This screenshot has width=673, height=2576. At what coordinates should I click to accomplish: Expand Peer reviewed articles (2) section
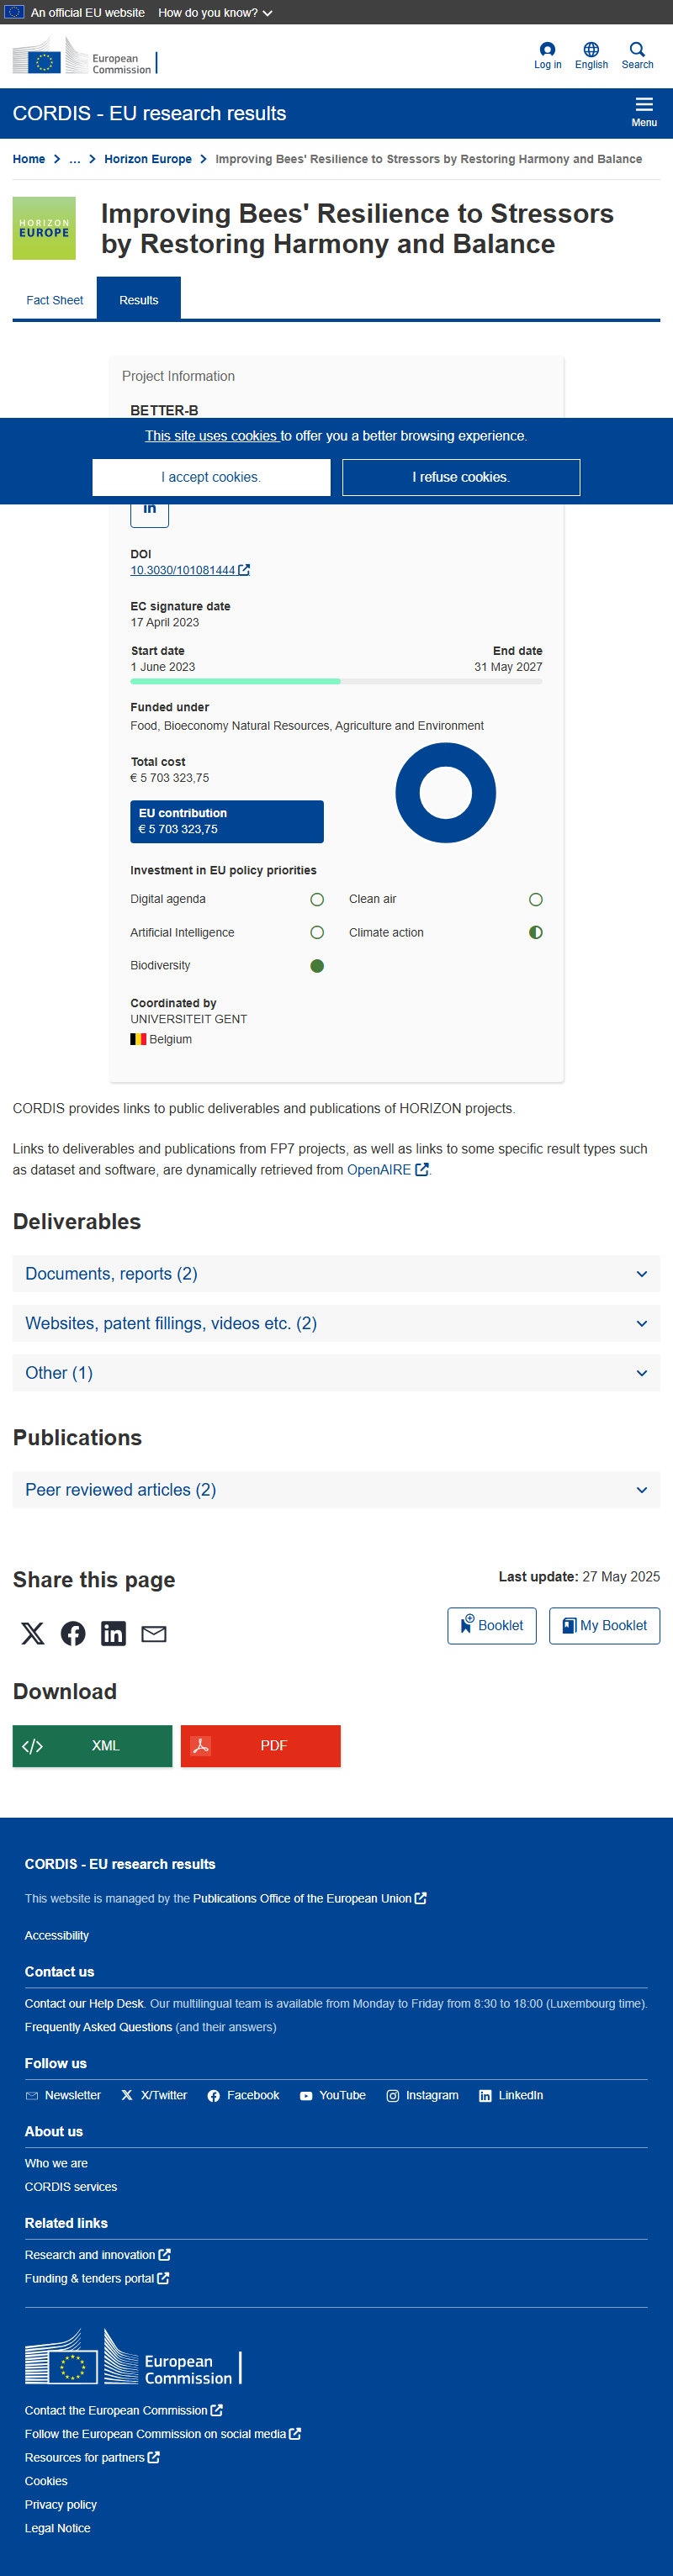pyautogui.click(x=336, y=1490)
